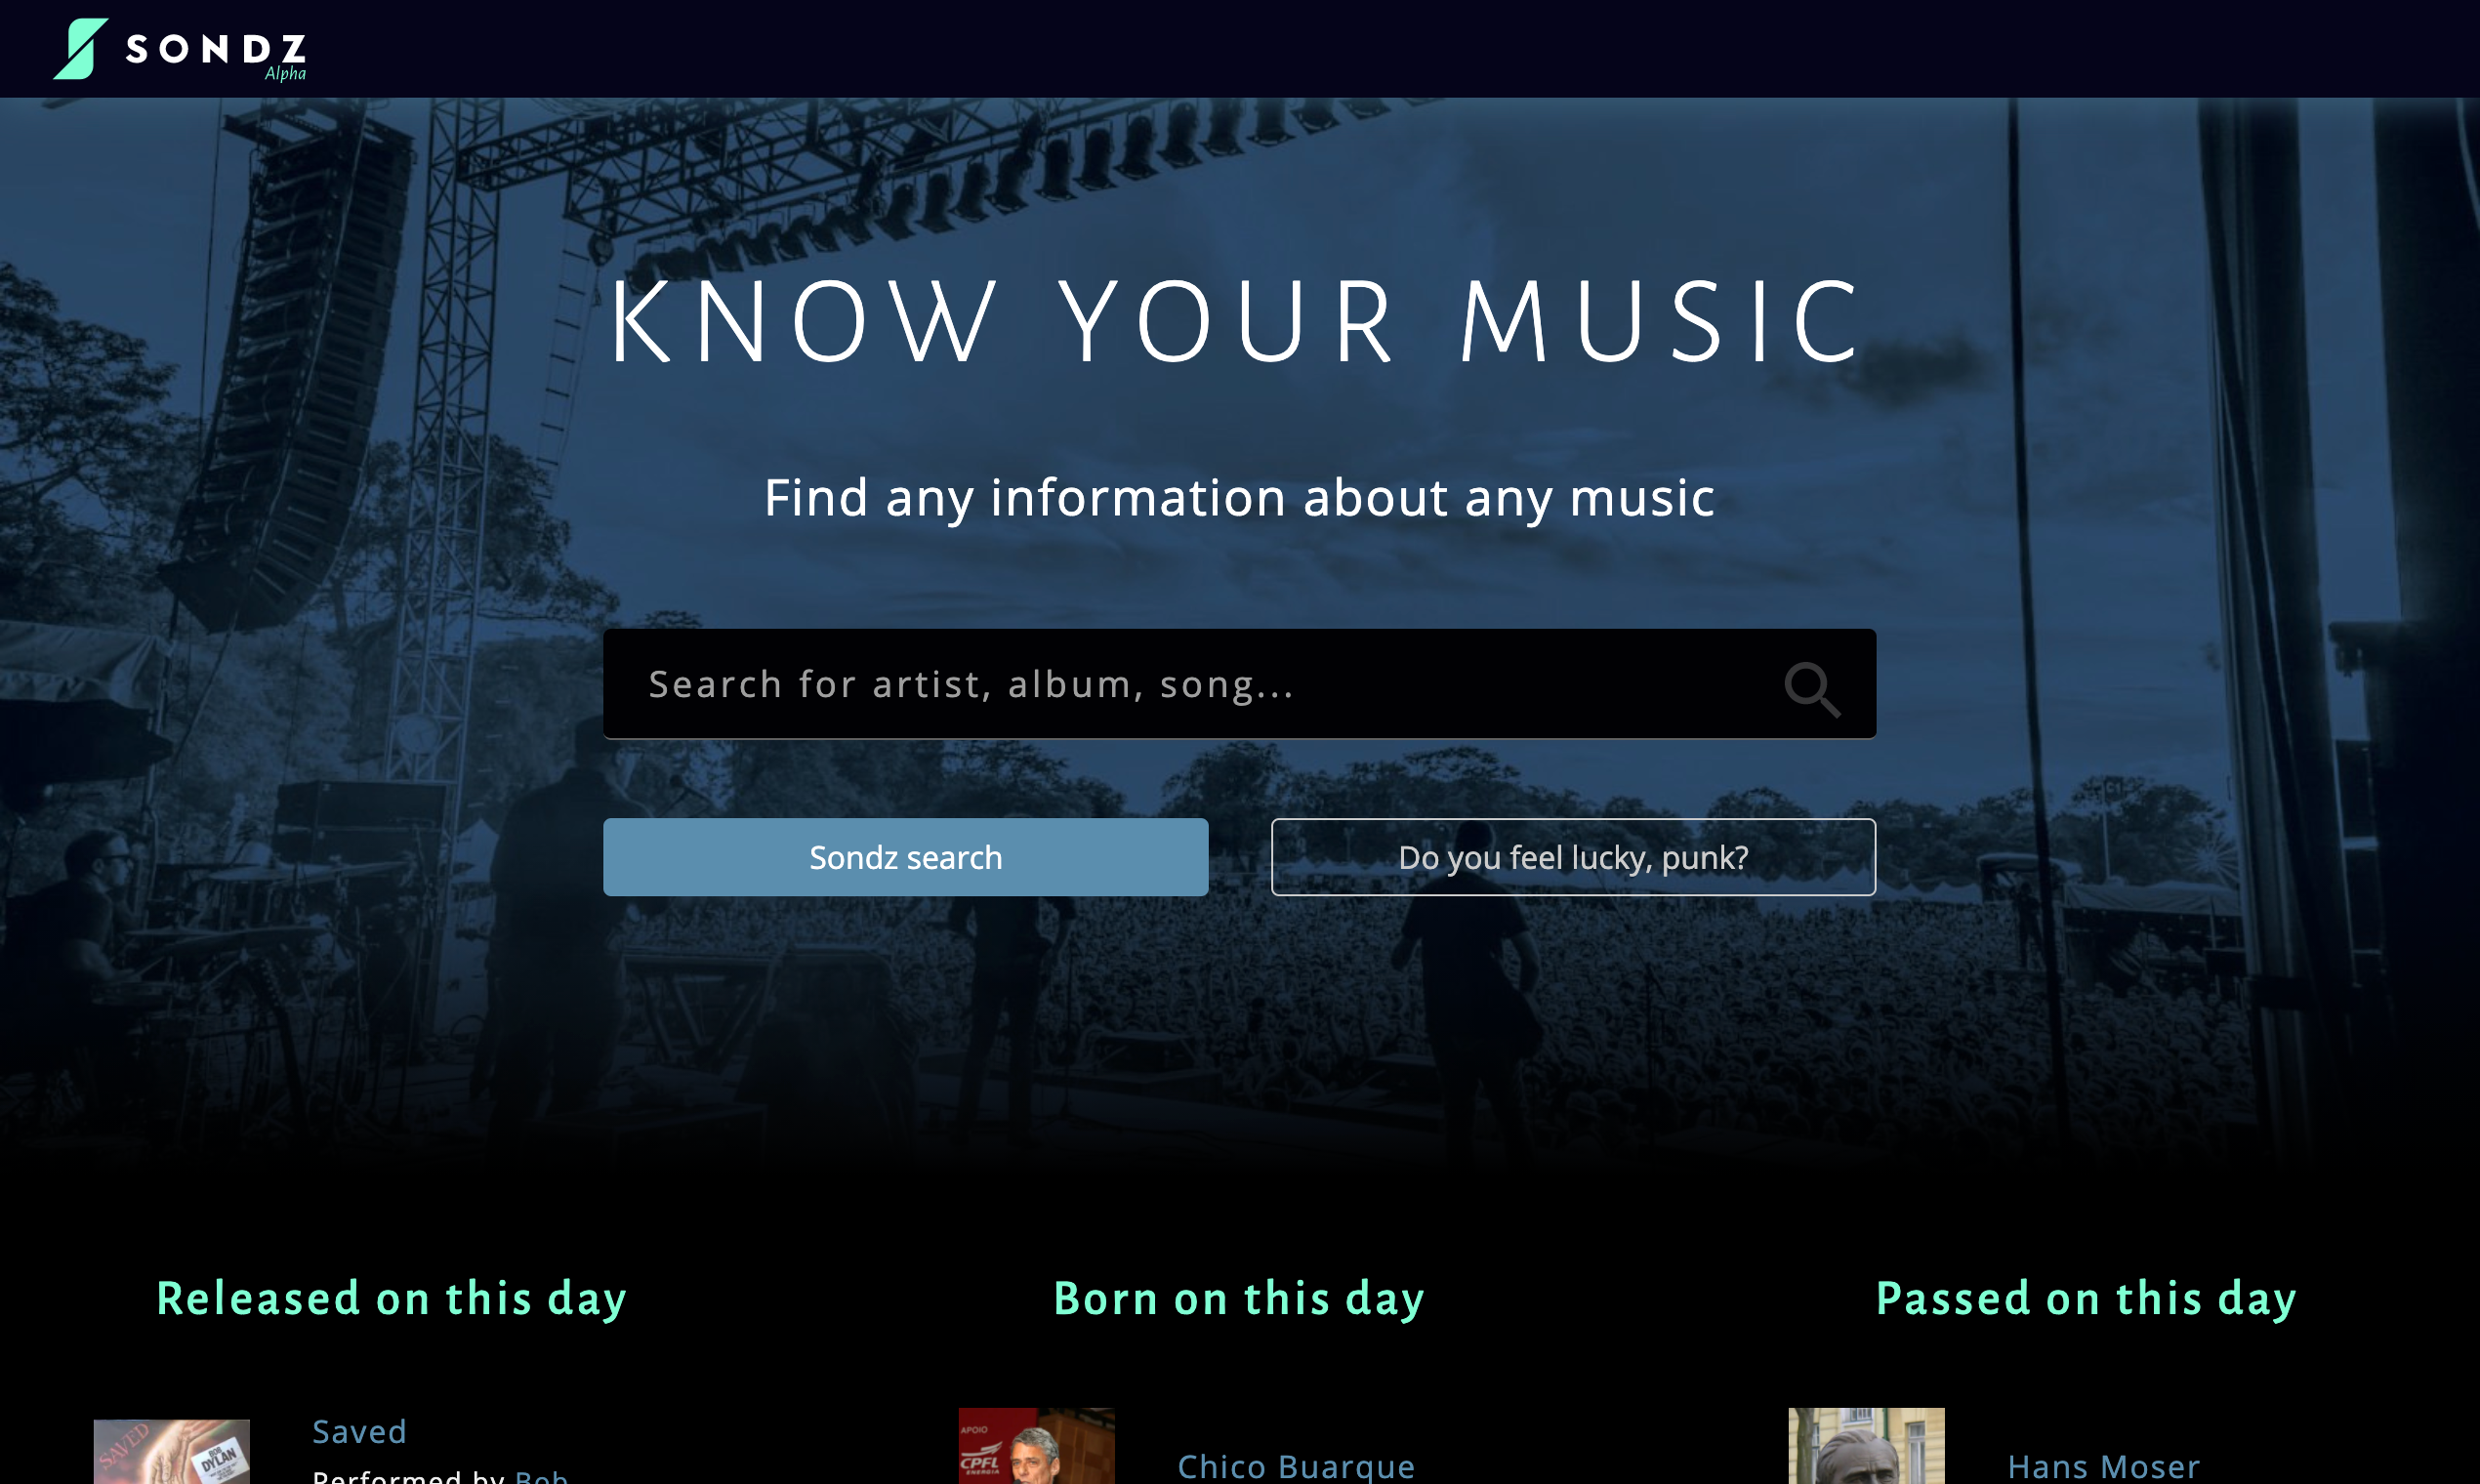Screen dimensions: 2480x1484
Task: Click the Chico Buarque photo thumbnail
Action: pyautogui.click(x=1036, y=1446)
